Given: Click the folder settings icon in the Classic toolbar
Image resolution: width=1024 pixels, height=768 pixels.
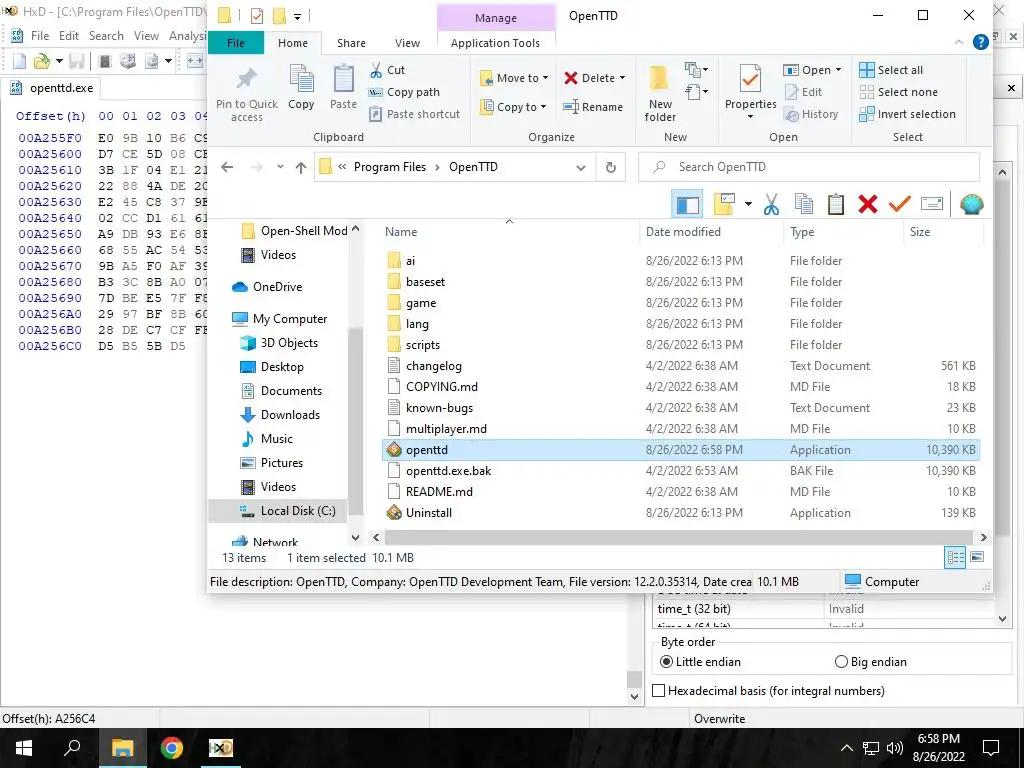Looking at the screenshot, I should 724,204.
